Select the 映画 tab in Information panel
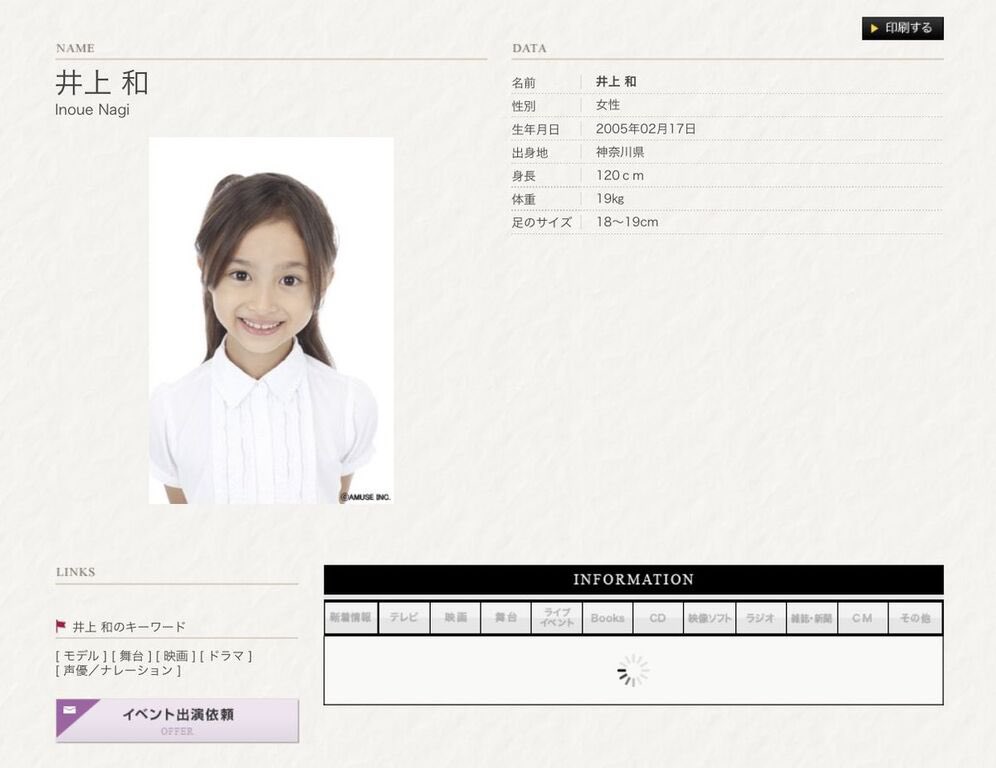This screenshot has height=768, width=996. [x=455, y=617]
